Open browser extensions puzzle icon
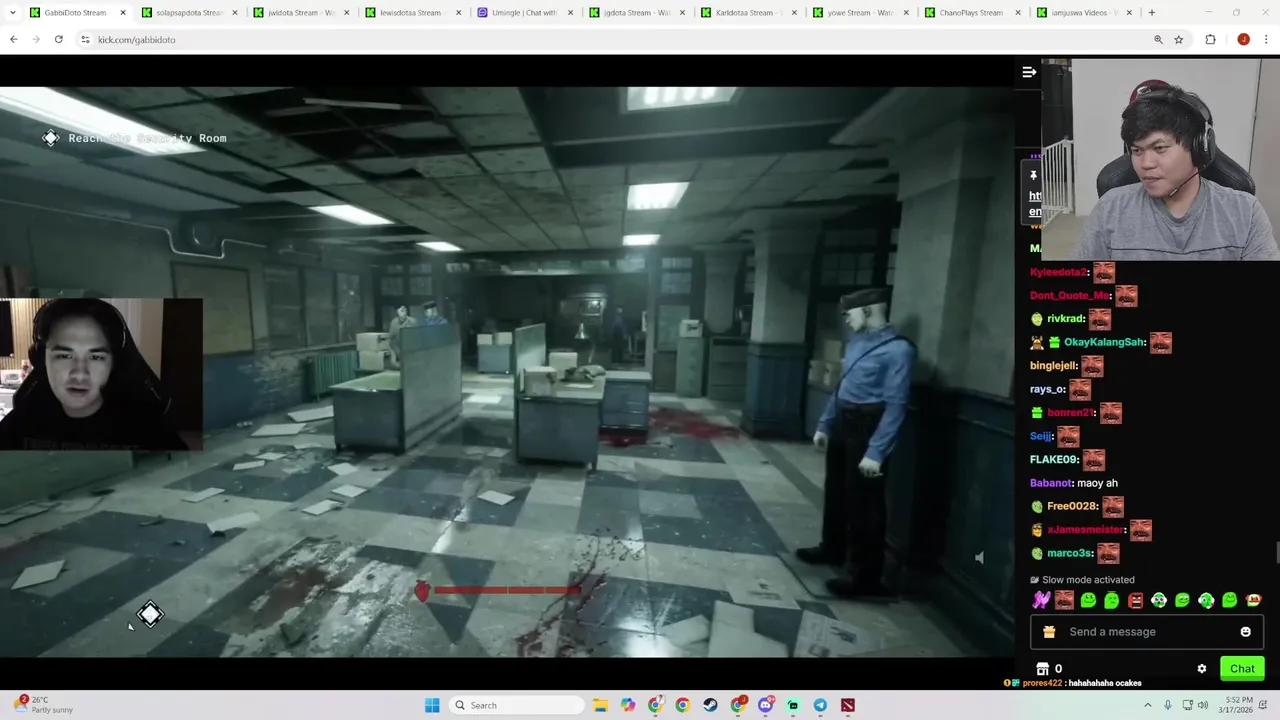Screen dimensions: 1280x720 pos(1210,39)
